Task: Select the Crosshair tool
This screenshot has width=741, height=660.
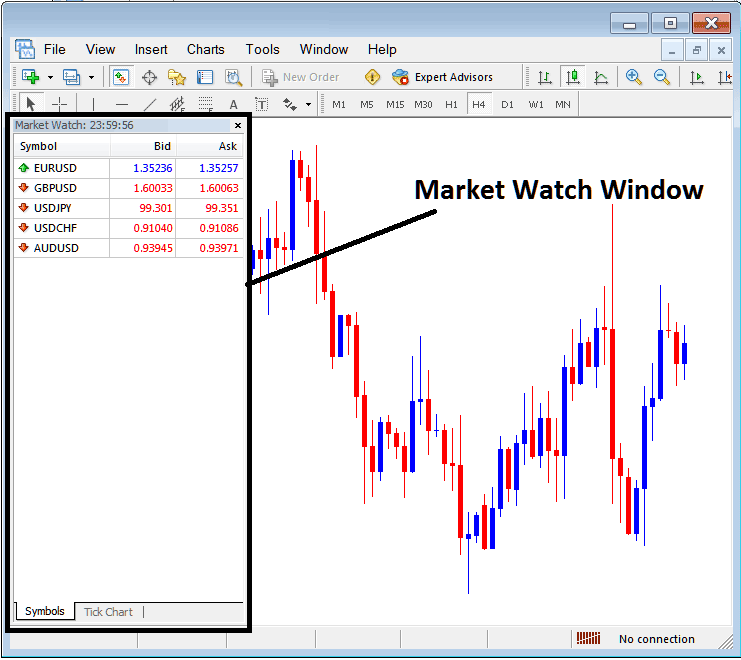Action: pos(59,104)
